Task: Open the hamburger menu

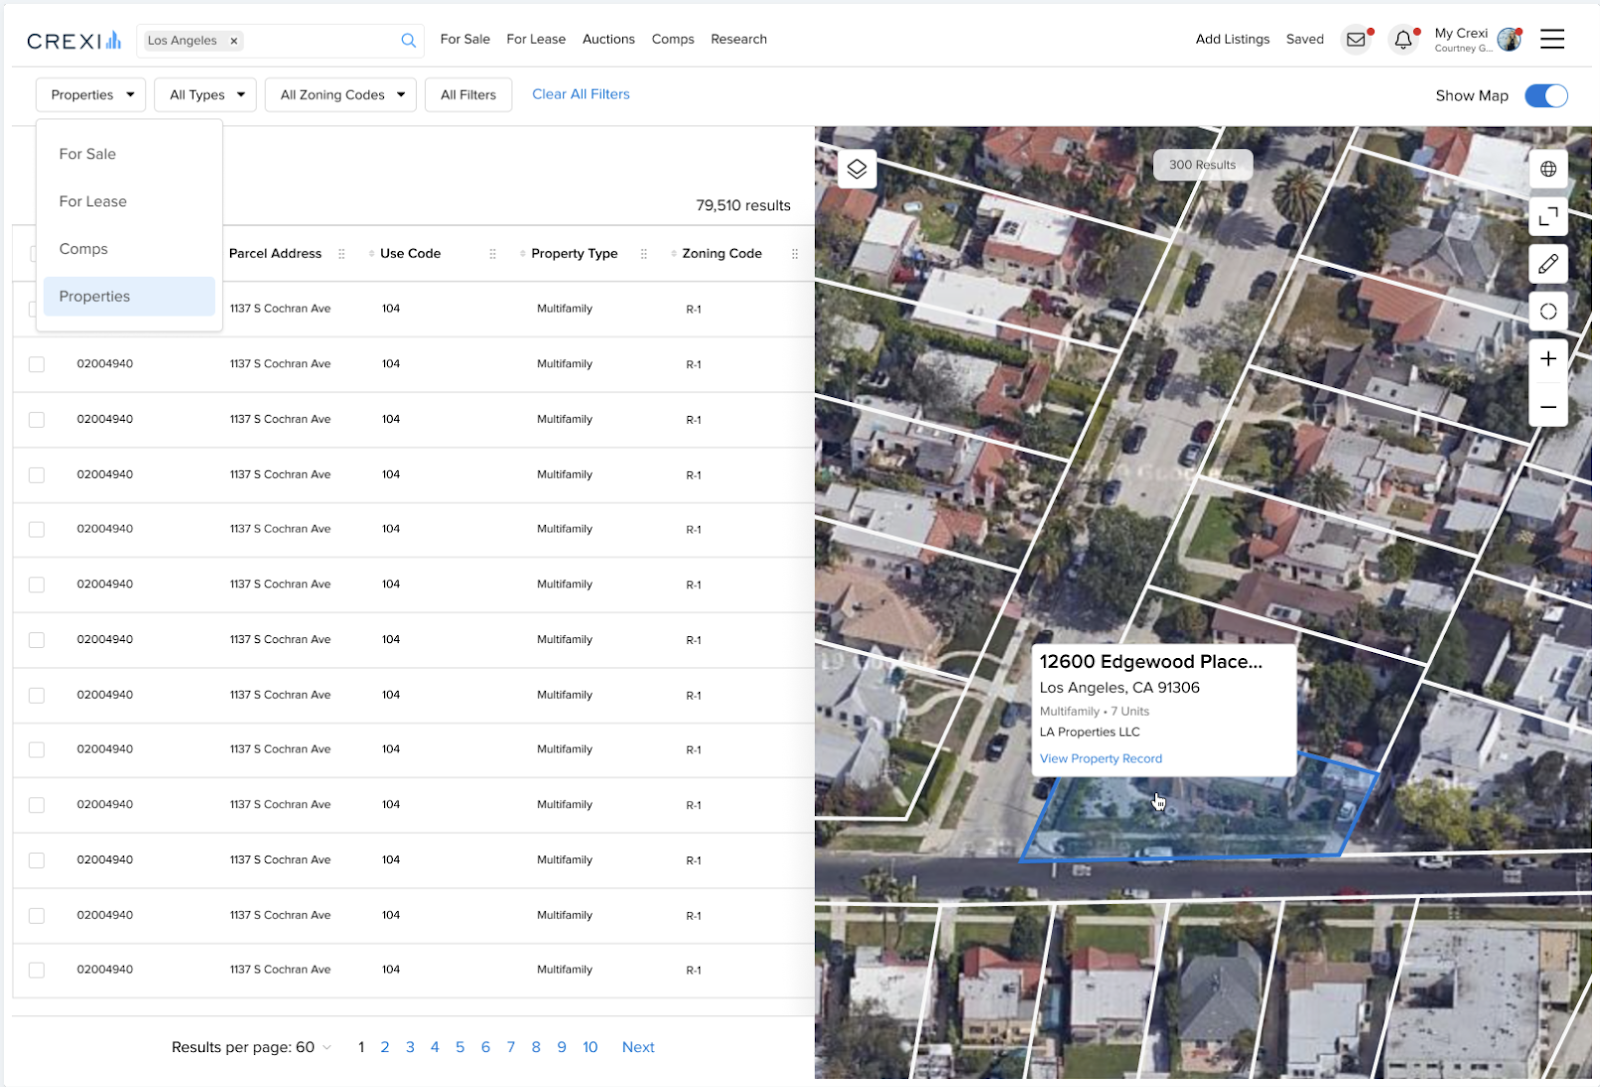Action: click(1553, 38)
